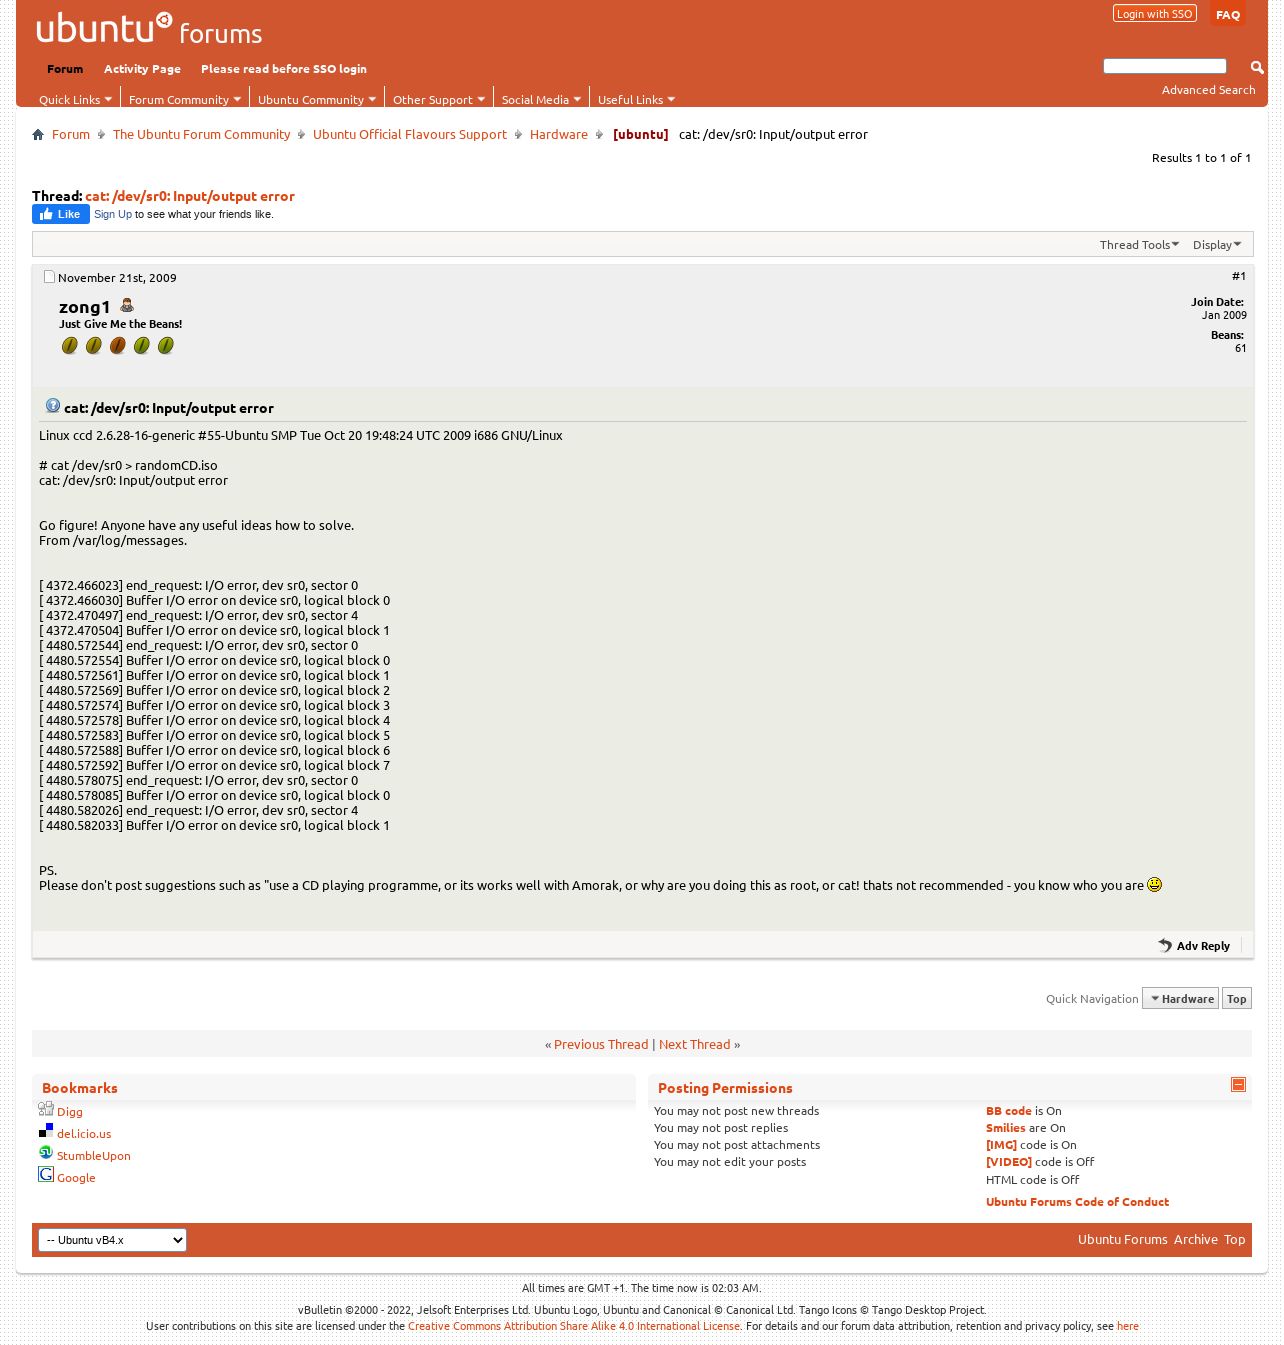
Task: Click the BB code link
Action: click(x=1008, y=1111)
